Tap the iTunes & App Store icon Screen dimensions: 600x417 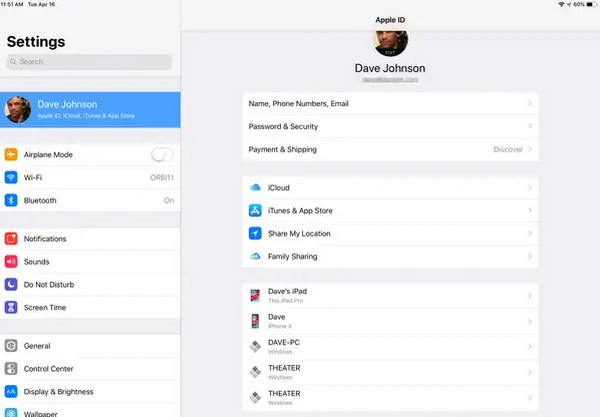(255, 210)
